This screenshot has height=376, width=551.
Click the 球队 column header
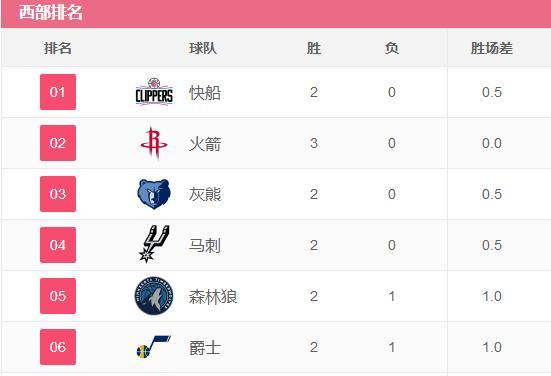[x=203, y=48]
